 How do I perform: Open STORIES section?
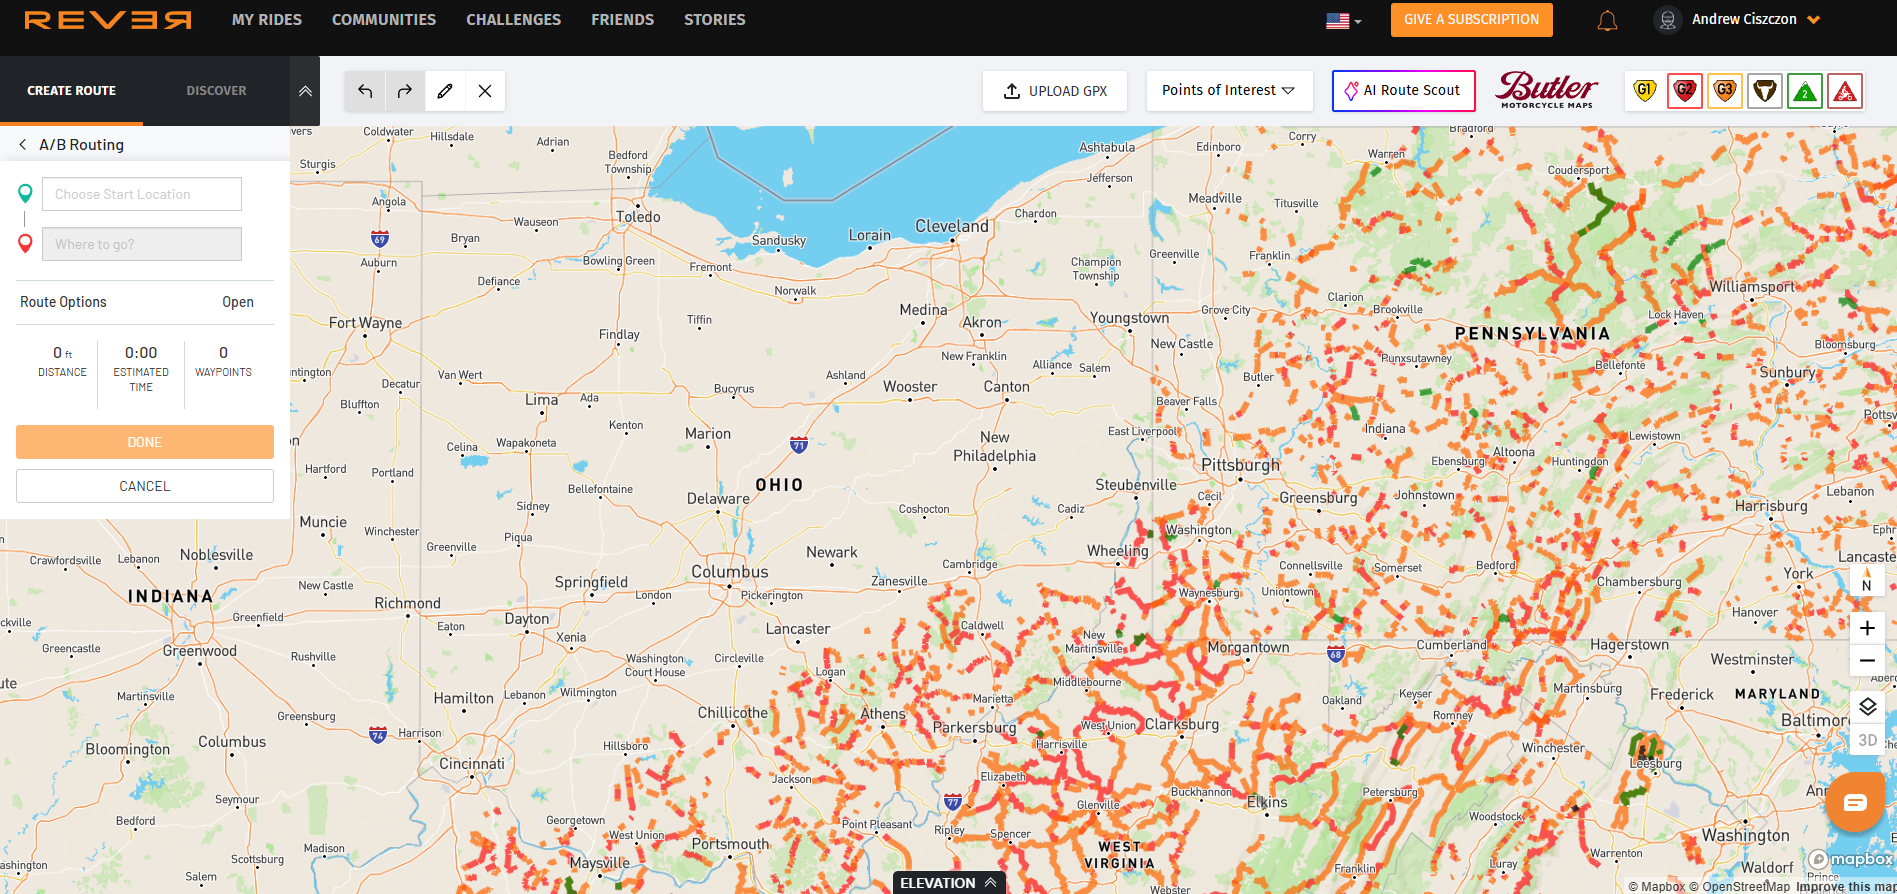pos(715,20)
